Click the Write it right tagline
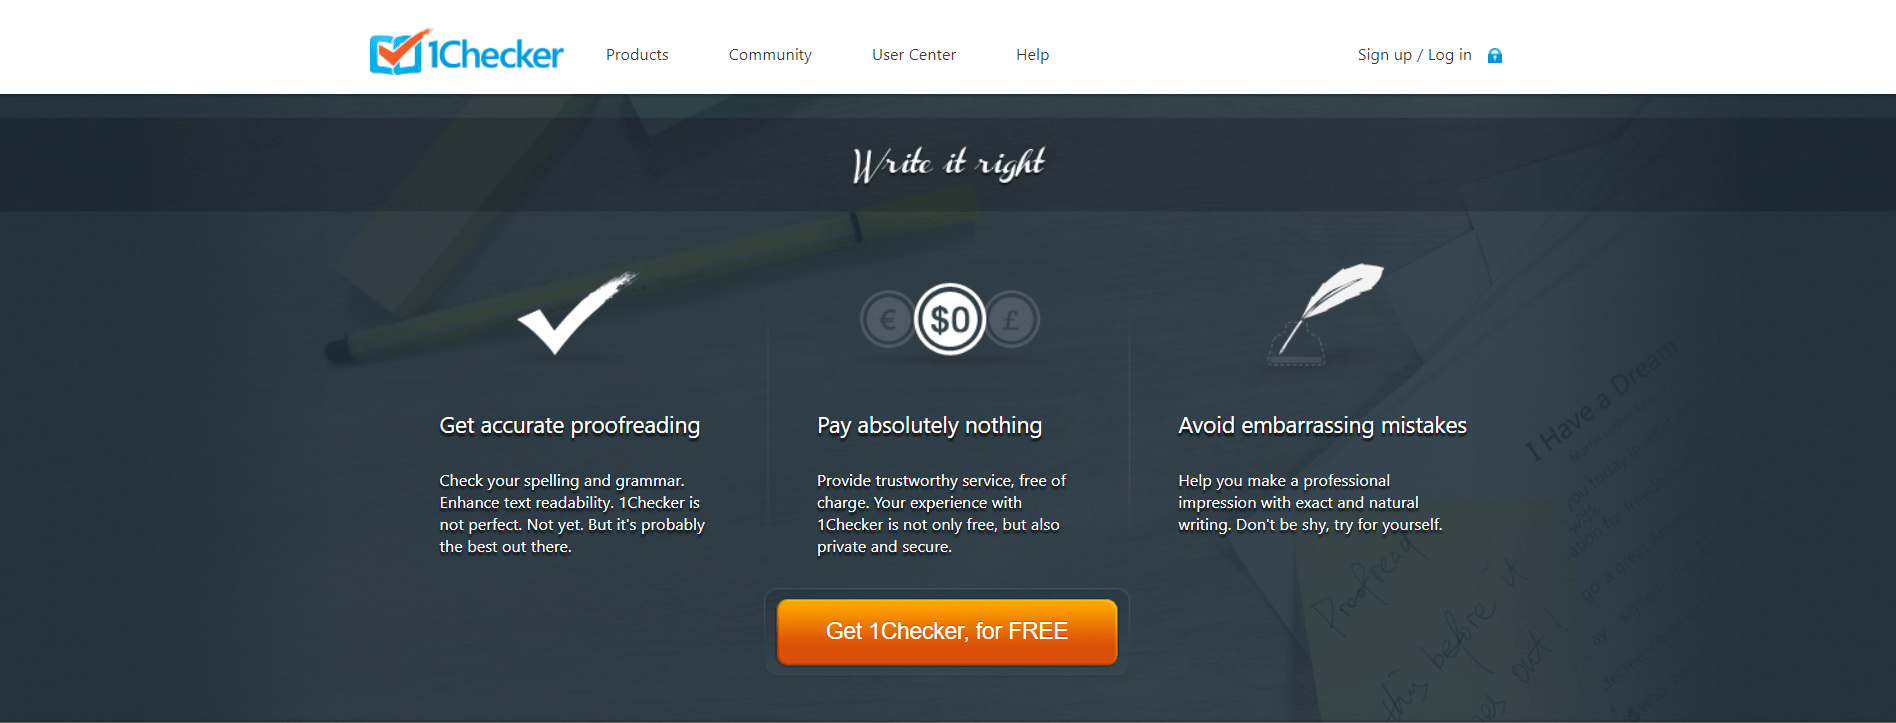 click(948, 164)
